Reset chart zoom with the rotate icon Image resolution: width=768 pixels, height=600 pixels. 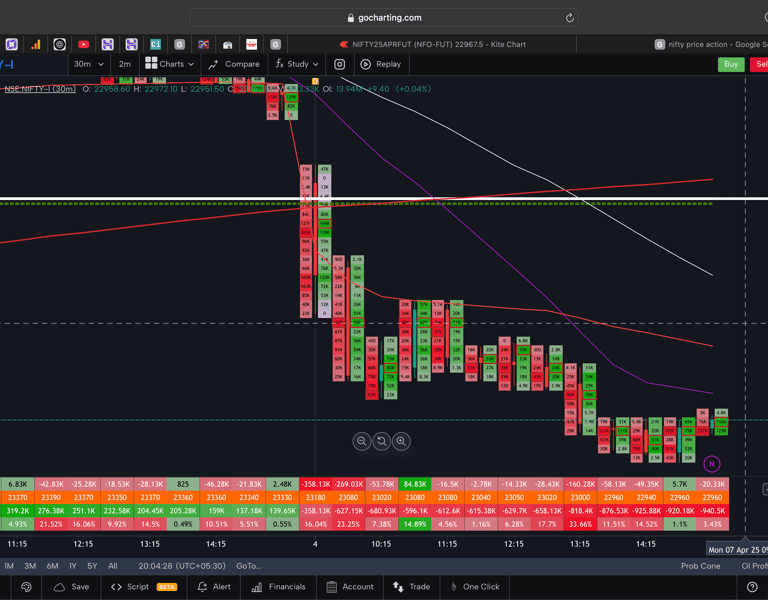coord(382,441)
